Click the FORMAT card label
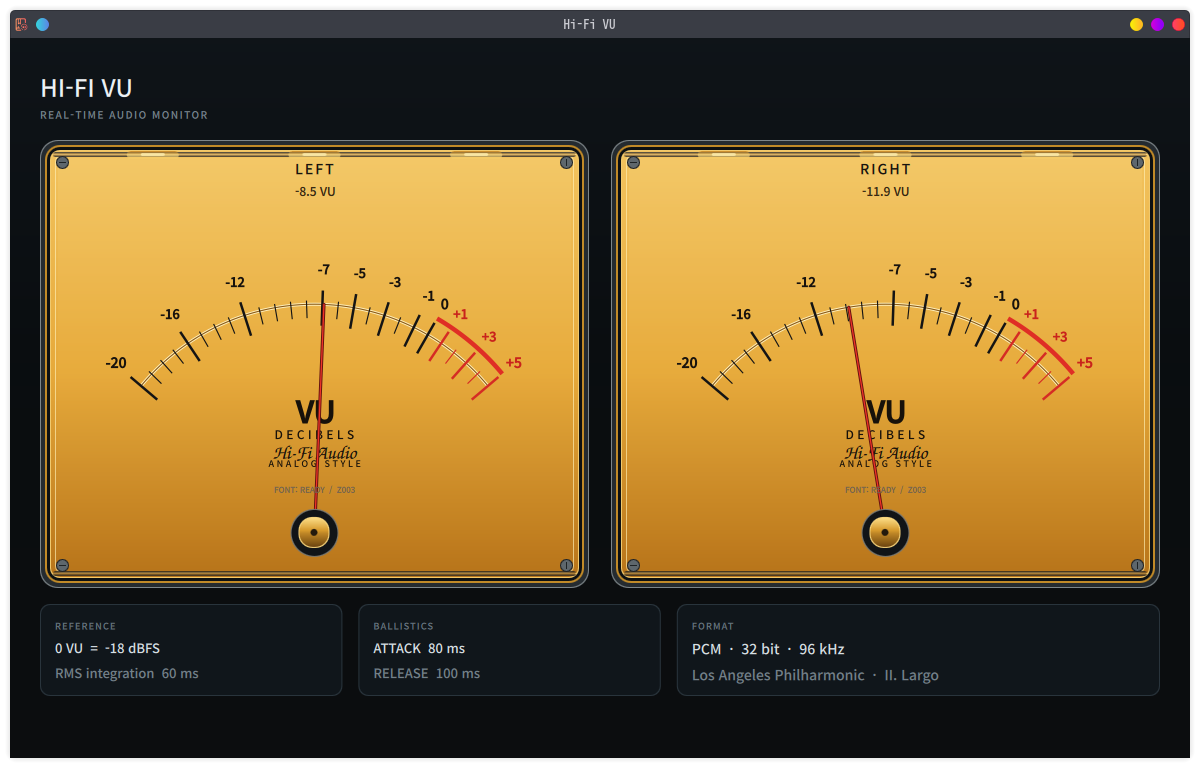 713,626
